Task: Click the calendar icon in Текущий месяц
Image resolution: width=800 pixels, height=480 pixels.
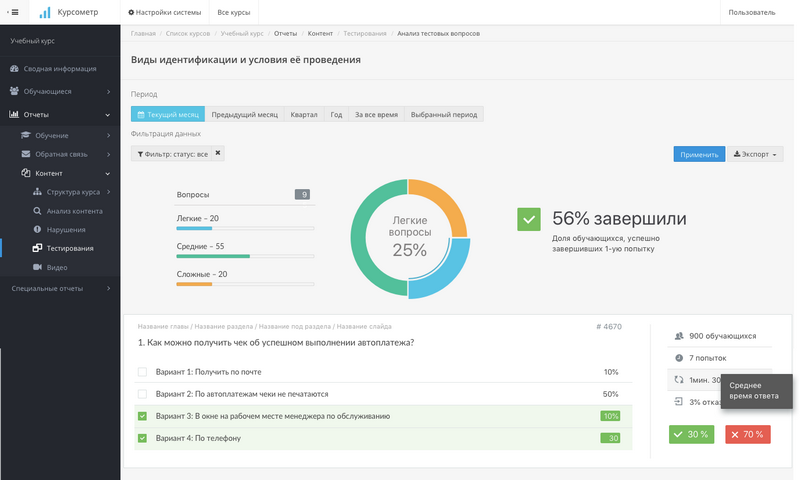Action: pyautogui.click(x=141, y=114)
